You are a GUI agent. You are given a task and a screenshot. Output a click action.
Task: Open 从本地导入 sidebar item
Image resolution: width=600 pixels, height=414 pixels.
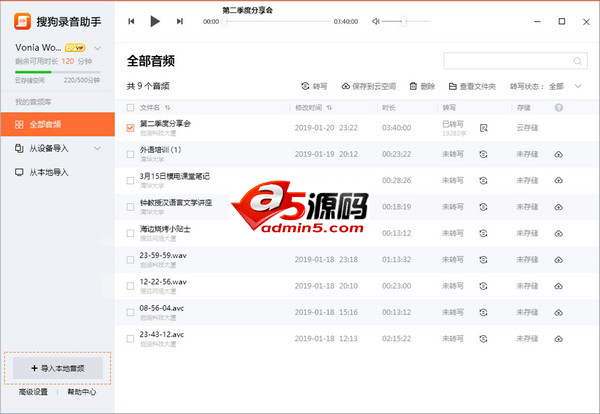tap(57, 172)
